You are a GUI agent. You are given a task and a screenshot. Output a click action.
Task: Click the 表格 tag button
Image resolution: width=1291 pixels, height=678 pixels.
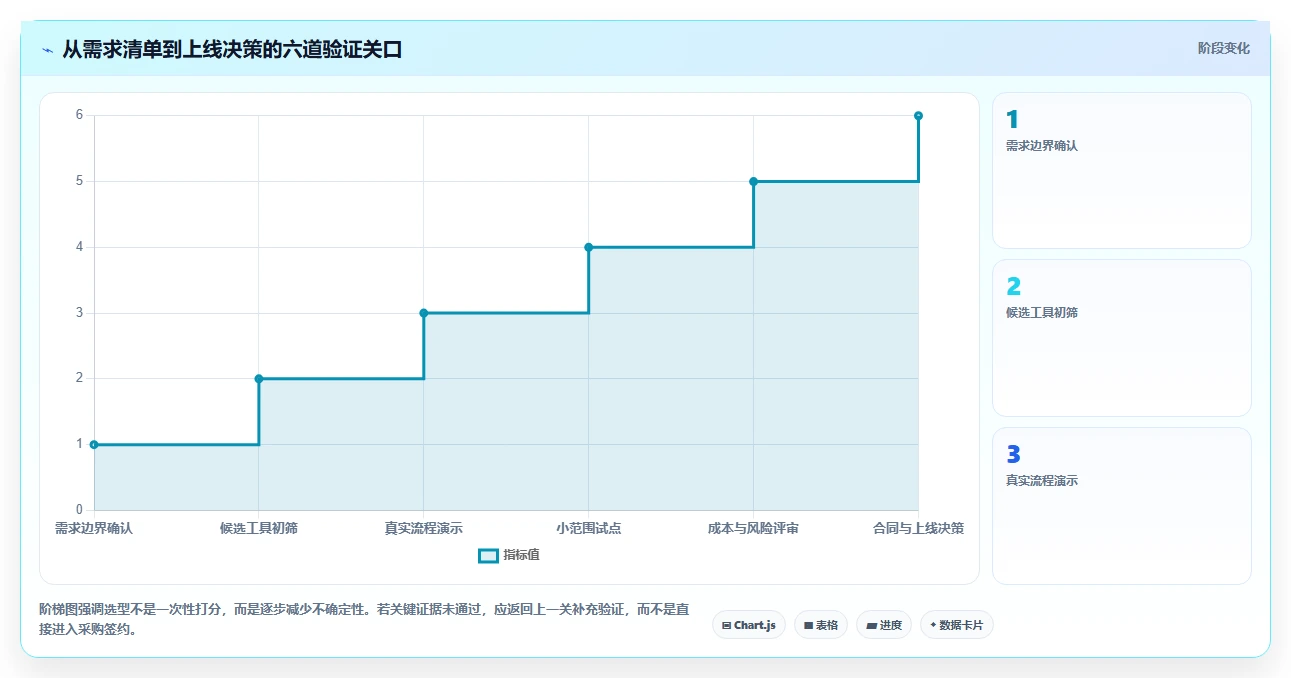[820, 625]
